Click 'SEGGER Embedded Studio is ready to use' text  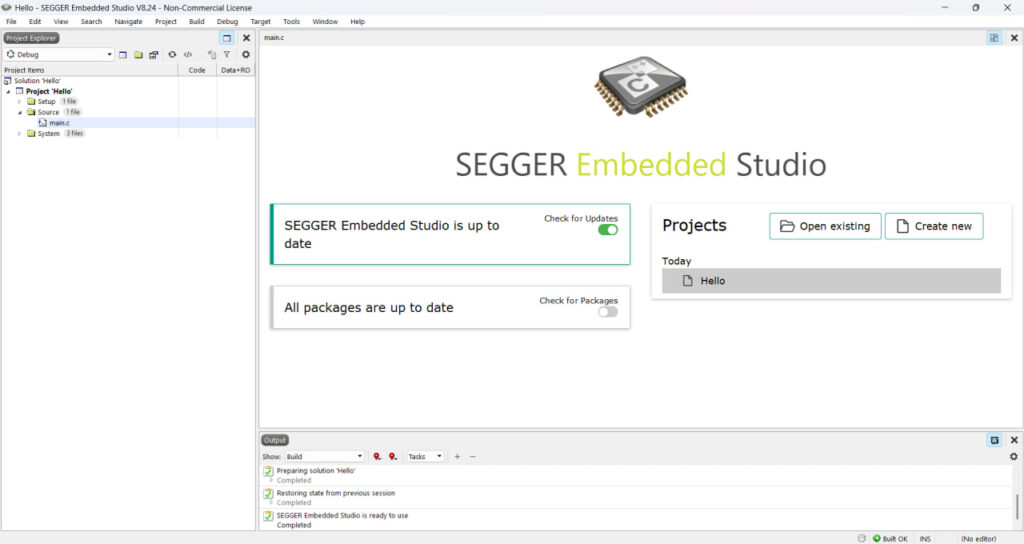pos(342,515)
